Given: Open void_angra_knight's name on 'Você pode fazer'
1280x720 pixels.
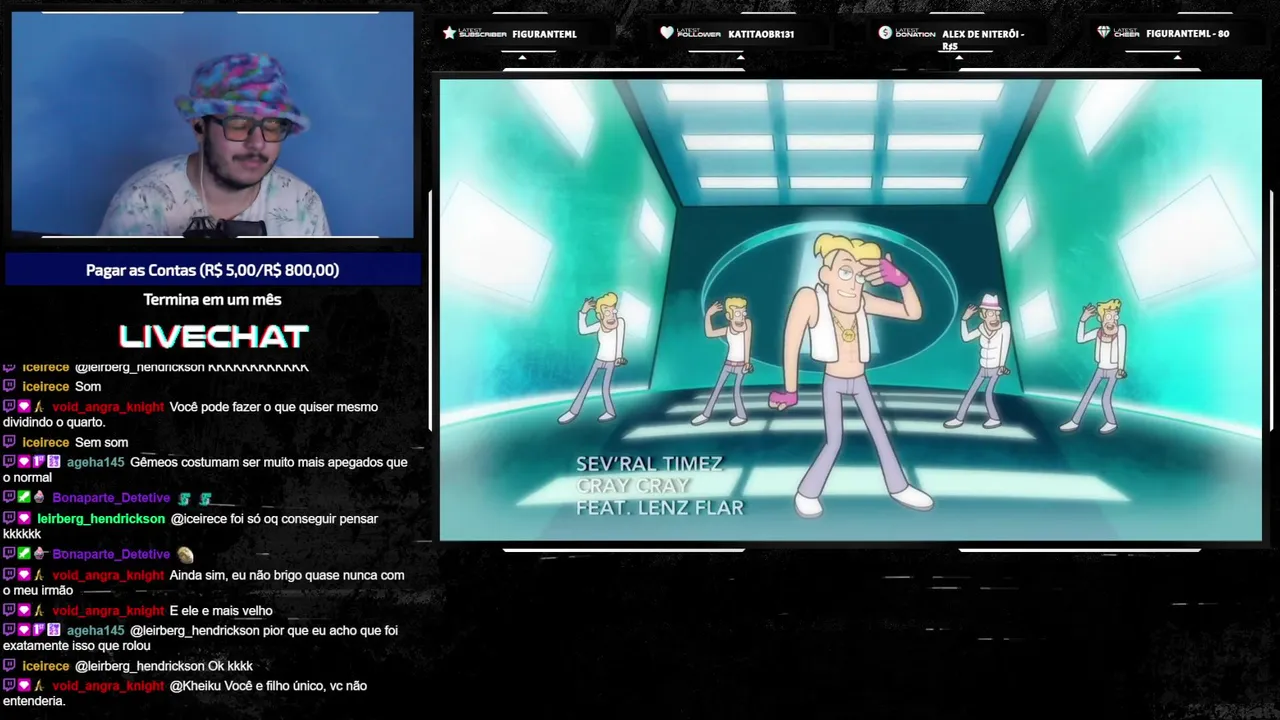Looking at the screenshot, I should click(x=108, y=407).
